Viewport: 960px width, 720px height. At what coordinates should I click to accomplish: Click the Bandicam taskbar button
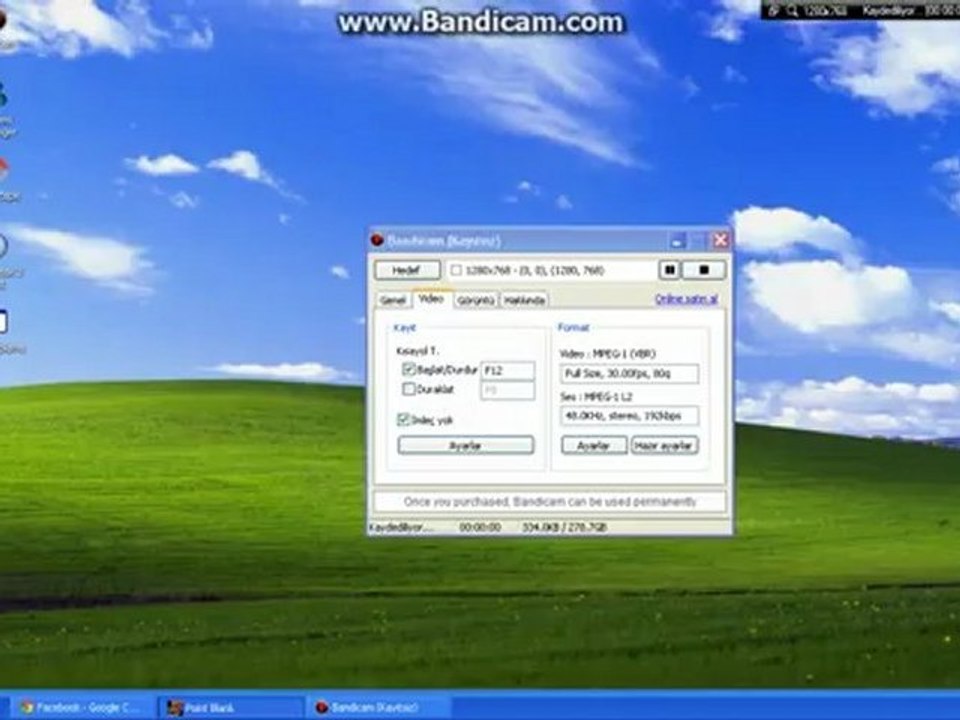378,708
